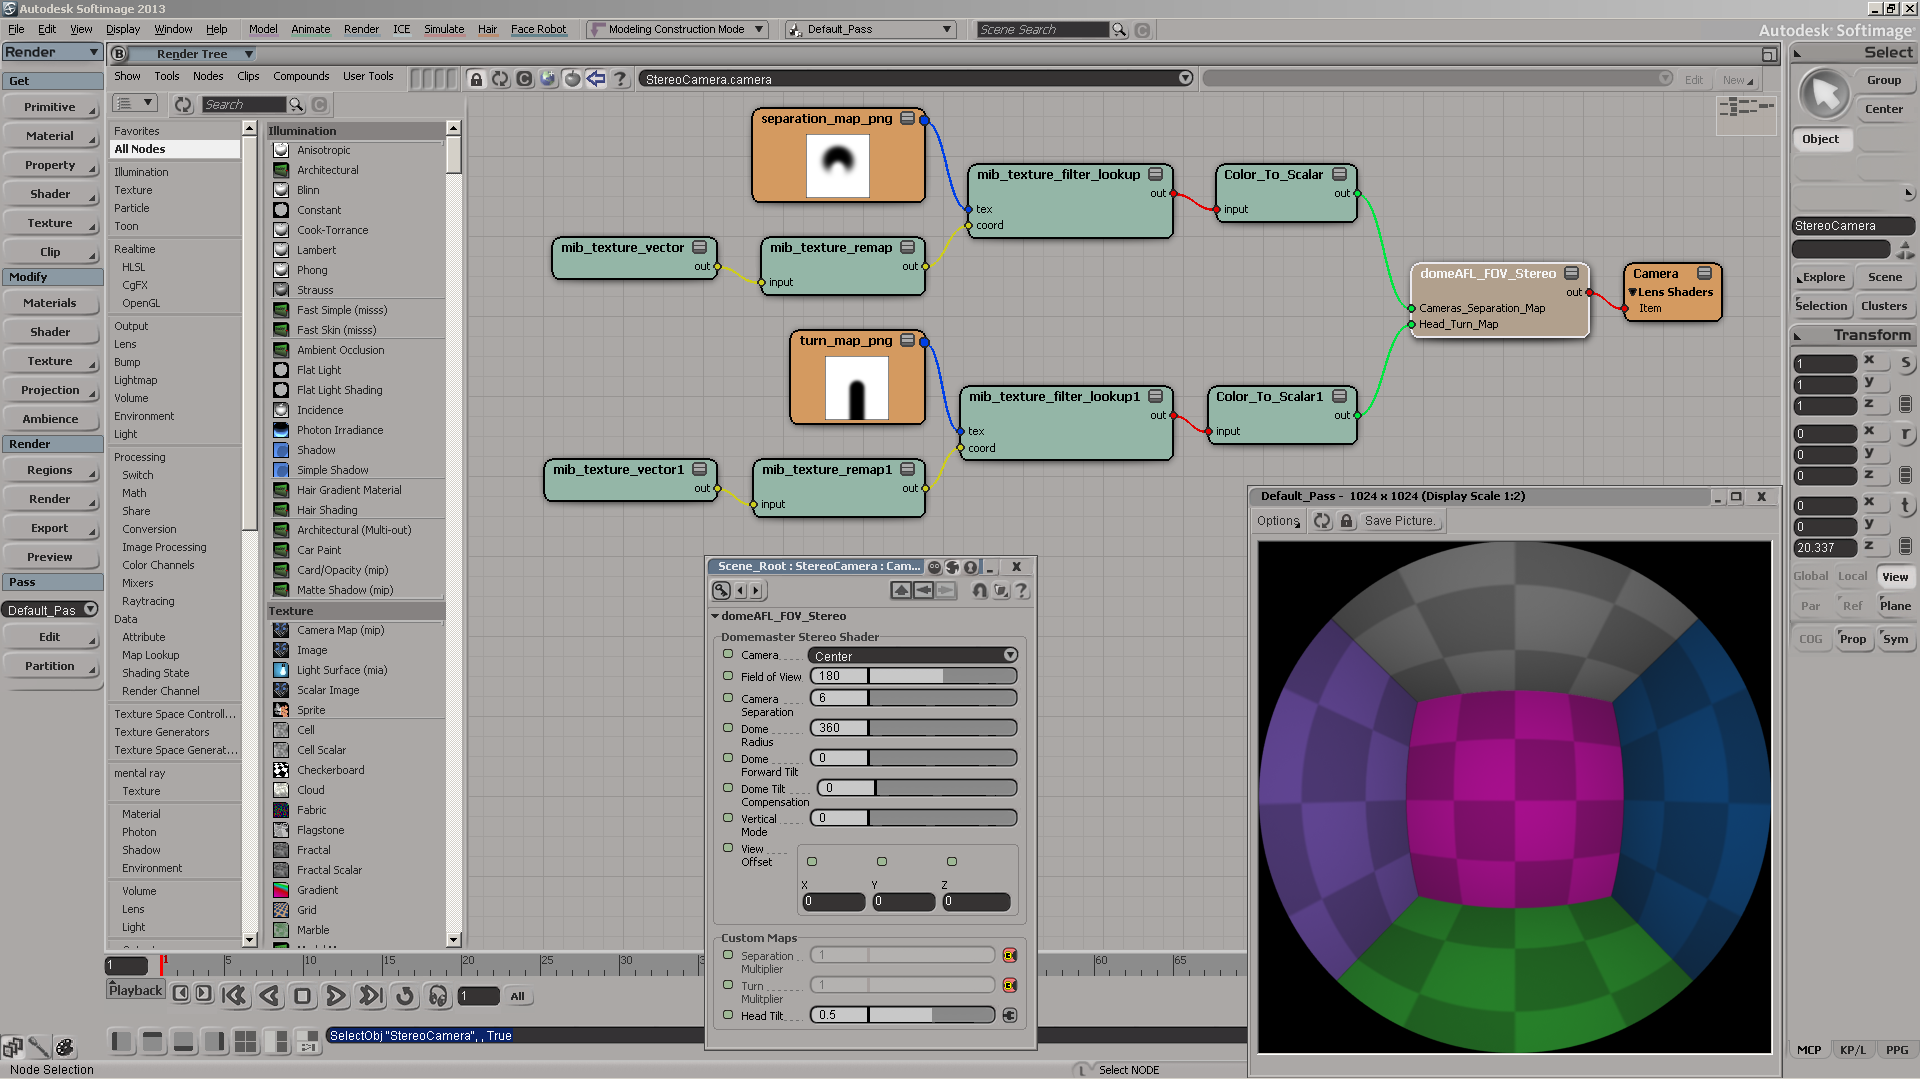The height and width of the screenshot is (1080, 1920).
Task: Click the render tree refresh icon
Action: coord(500,79)
